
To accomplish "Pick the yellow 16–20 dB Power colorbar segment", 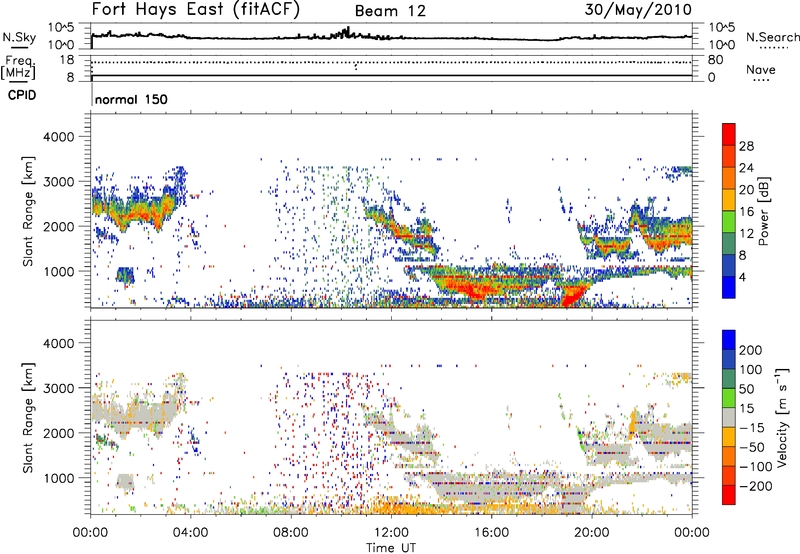I will coord(729,200).
